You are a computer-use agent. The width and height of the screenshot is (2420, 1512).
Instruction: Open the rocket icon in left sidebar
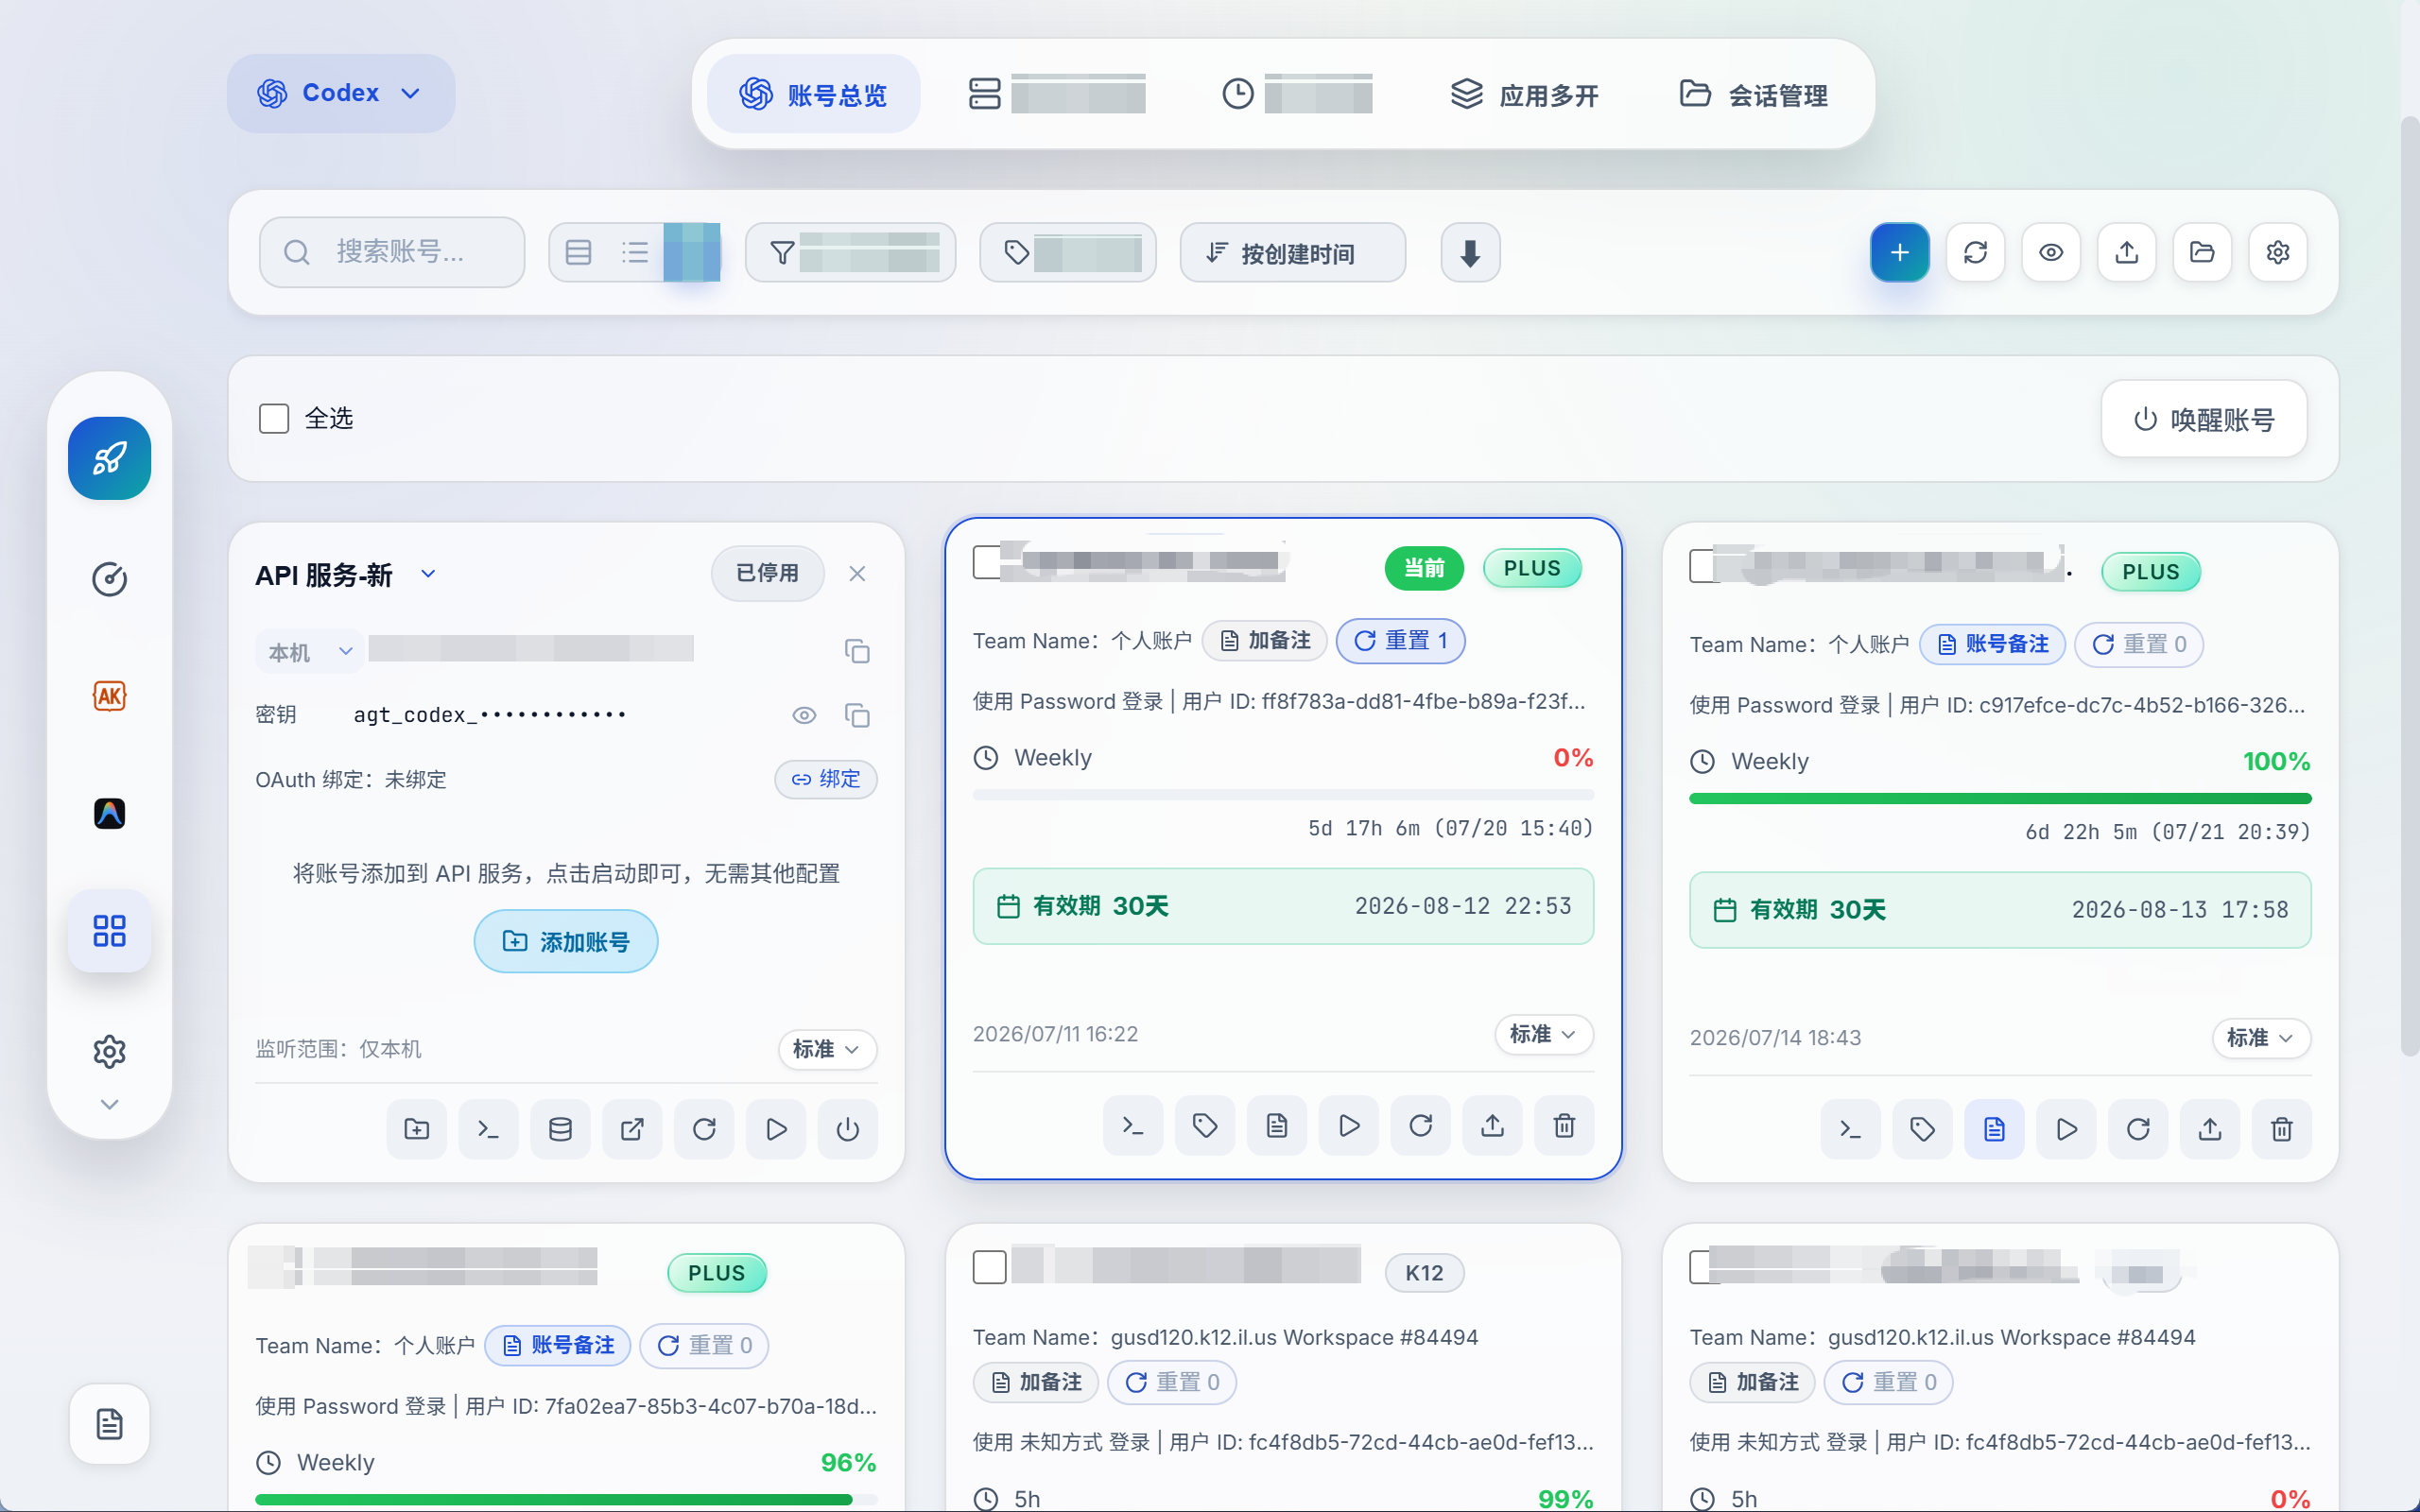coord(110,458)
